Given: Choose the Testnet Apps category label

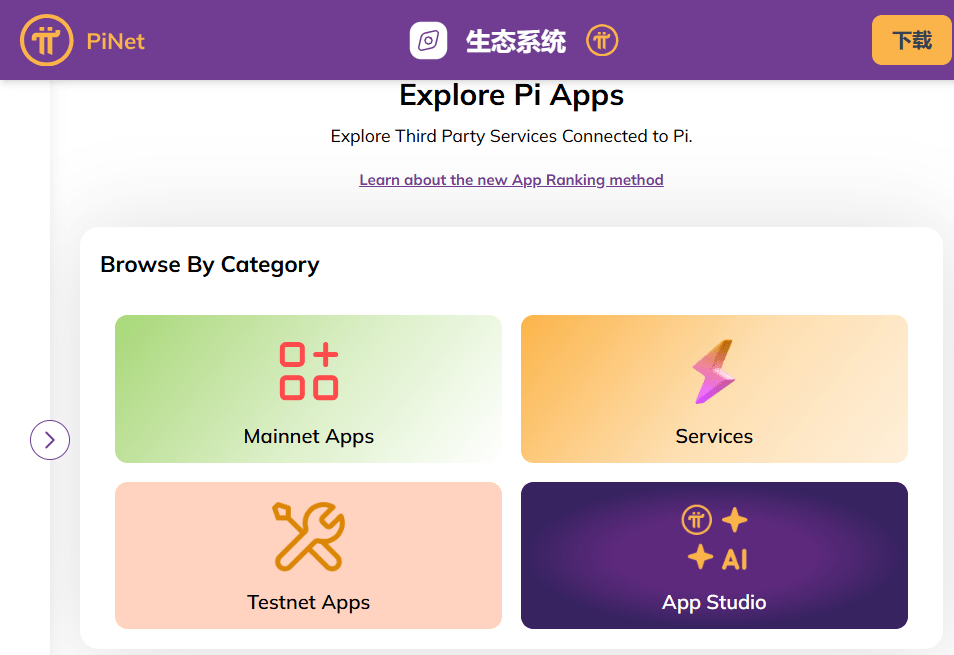Looking at the screenshot, I should (308, 603).
